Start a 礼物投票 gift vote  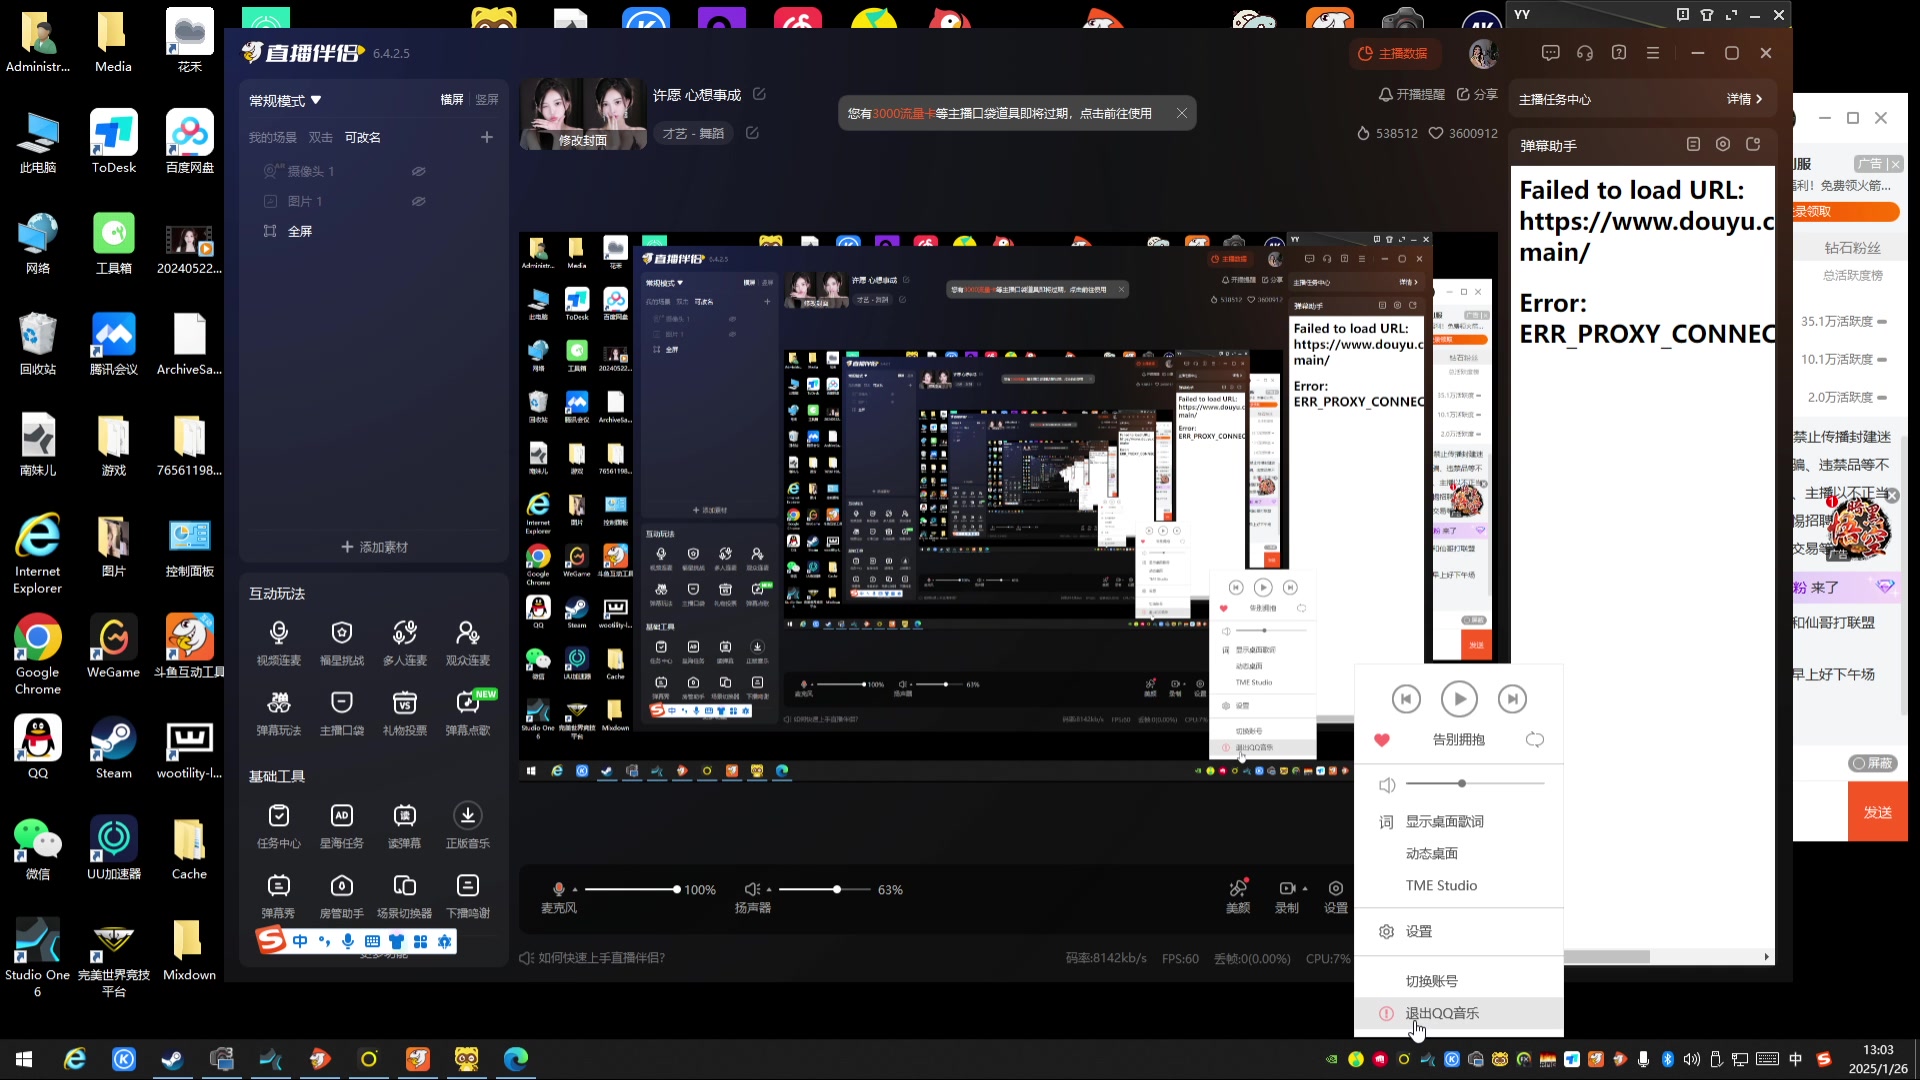point(405,712)
